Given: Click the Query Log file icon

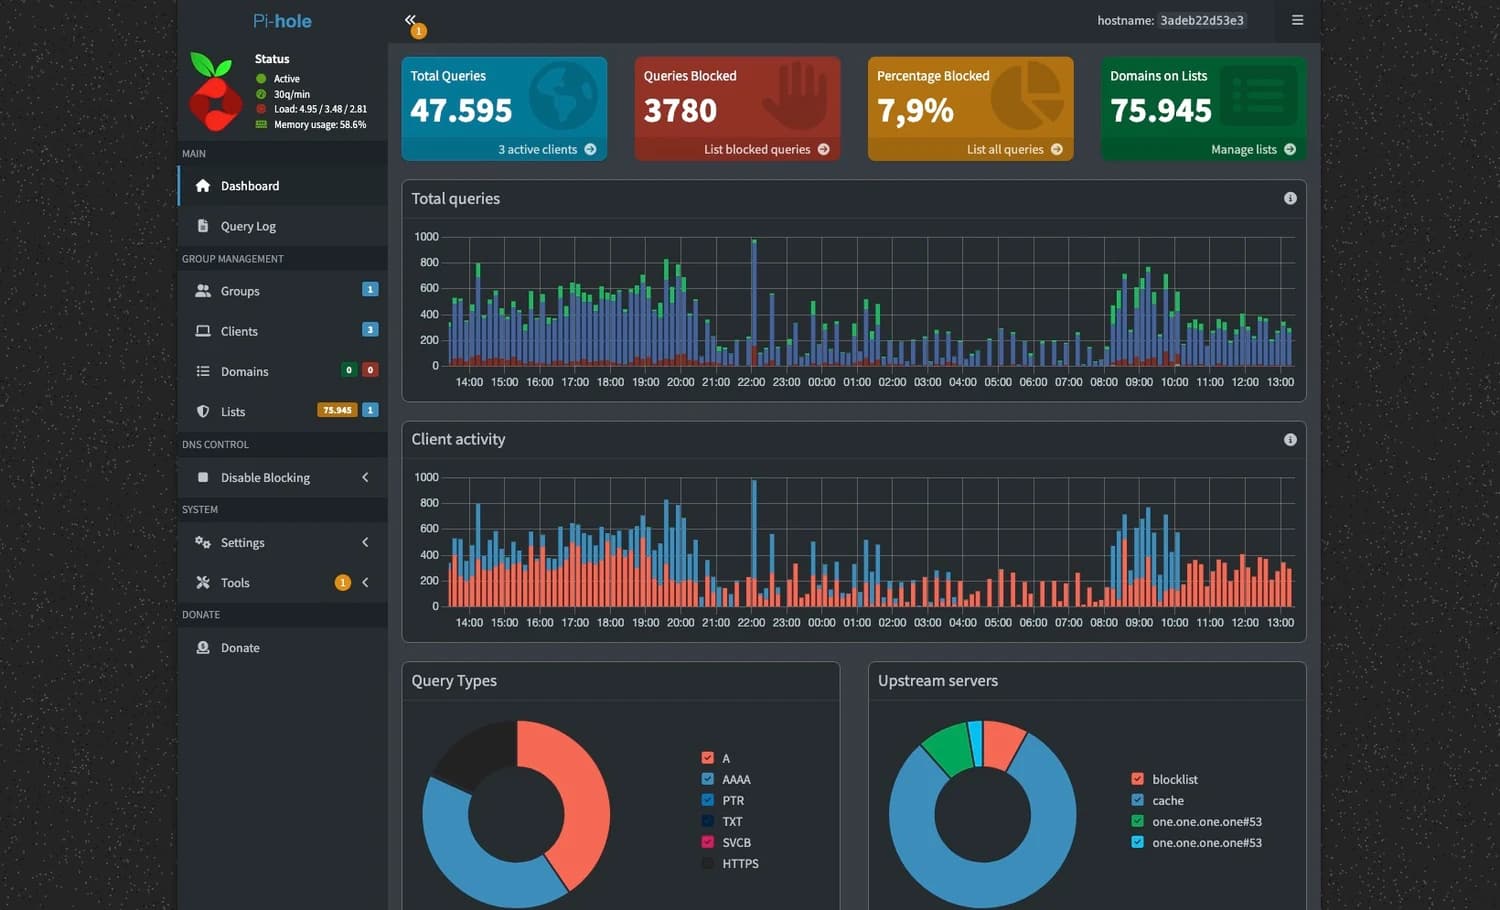Looking at the screenshot, I should 203,226.
